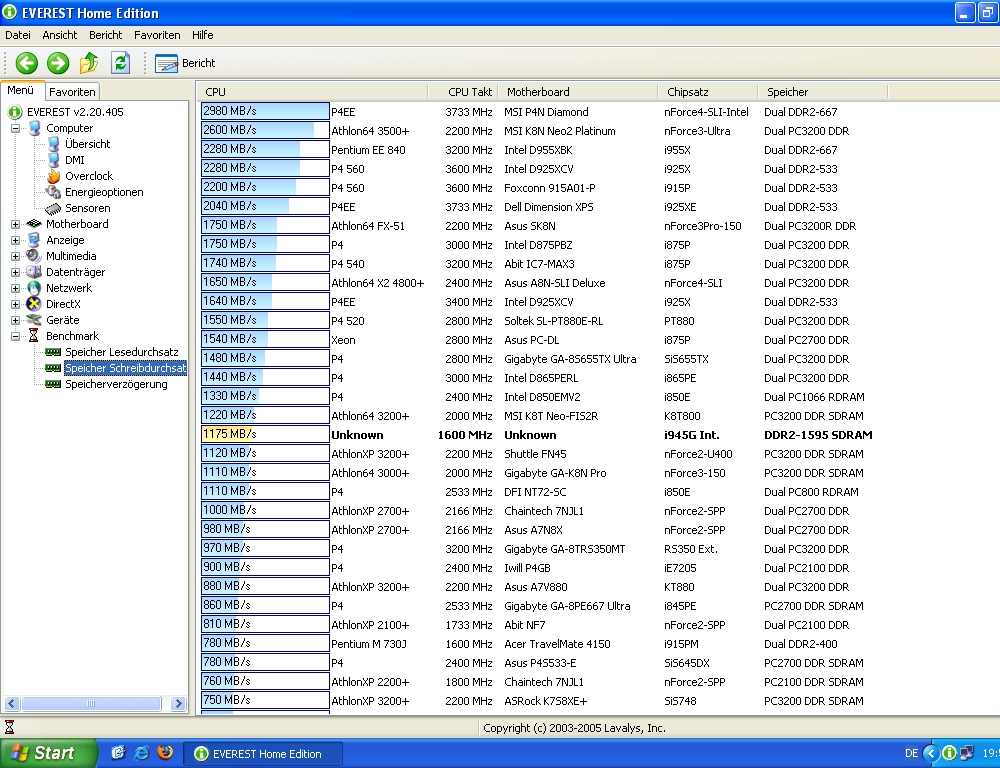The height and width of the screenshot is (768, 1000).
Task: Open the Ansicht menu
Action: [x=59, y=35]
